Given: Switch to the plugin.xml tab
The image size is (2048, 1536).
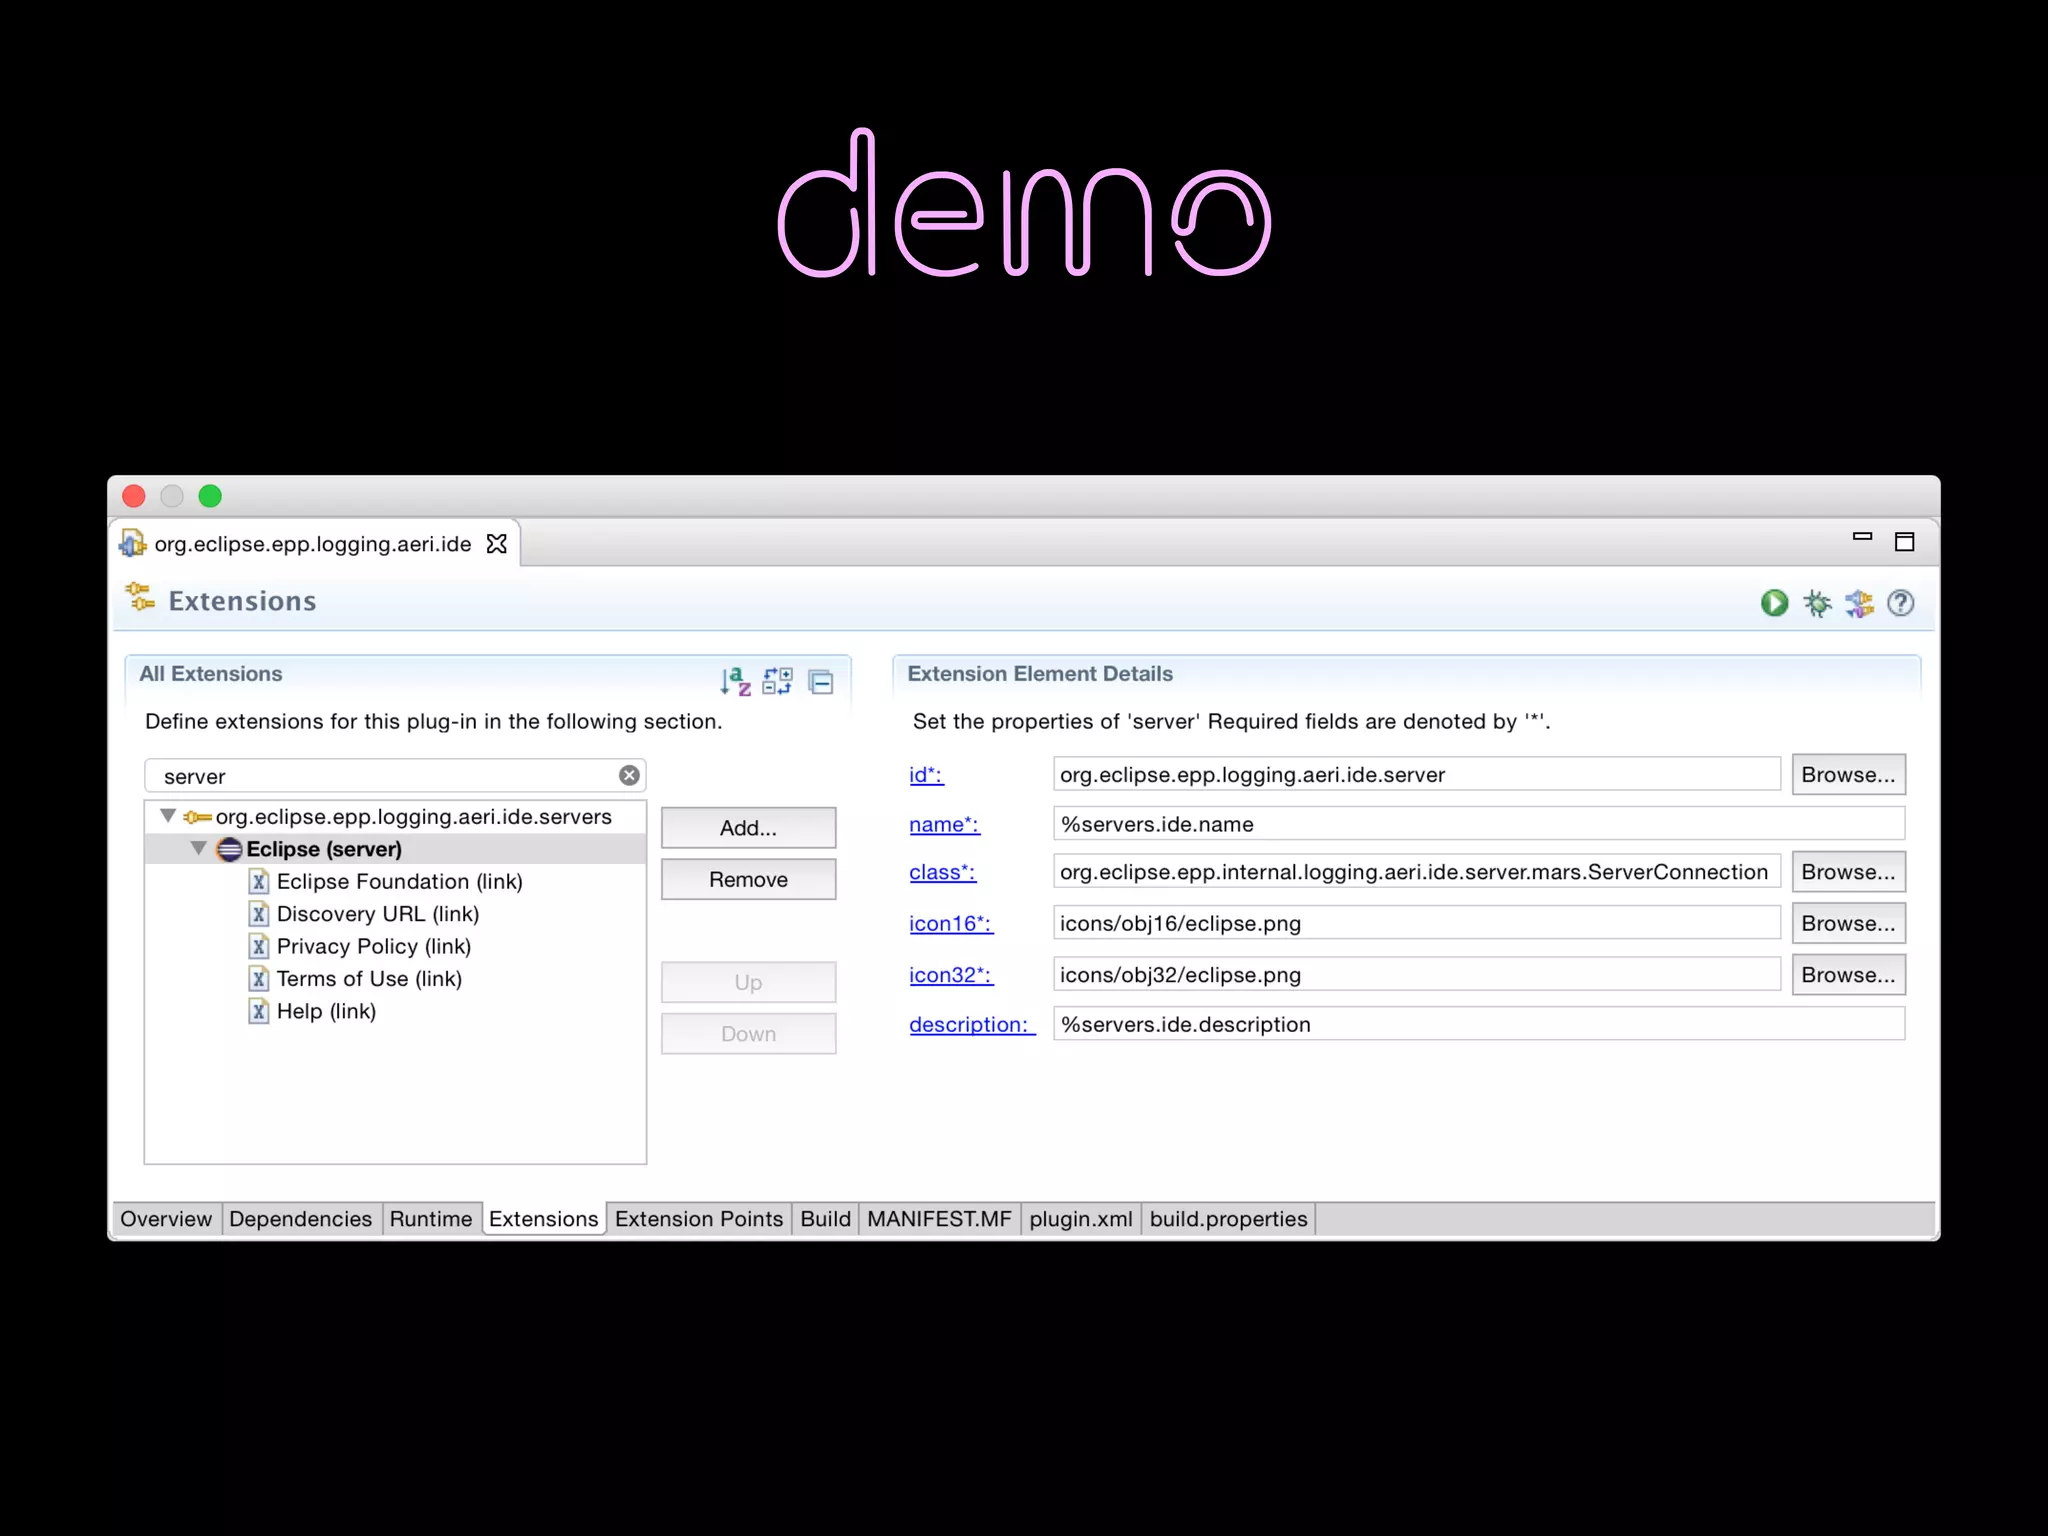Looking at the screenshot, I should (x=1081, y=1219).
